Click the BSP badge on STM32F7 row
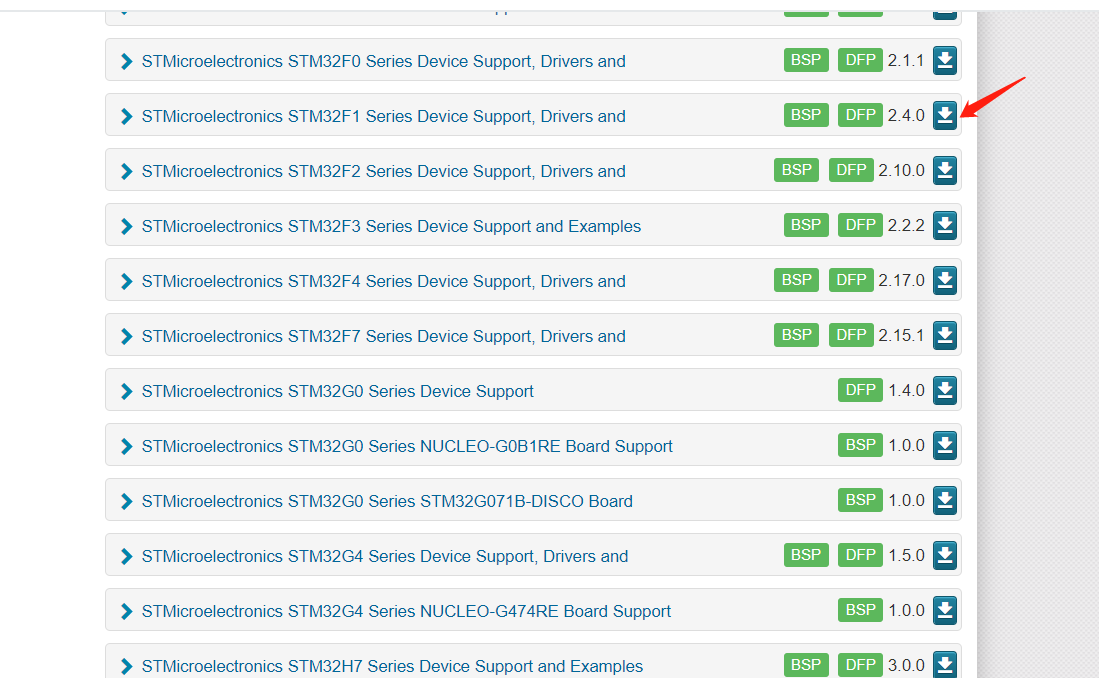 [796, 334]
